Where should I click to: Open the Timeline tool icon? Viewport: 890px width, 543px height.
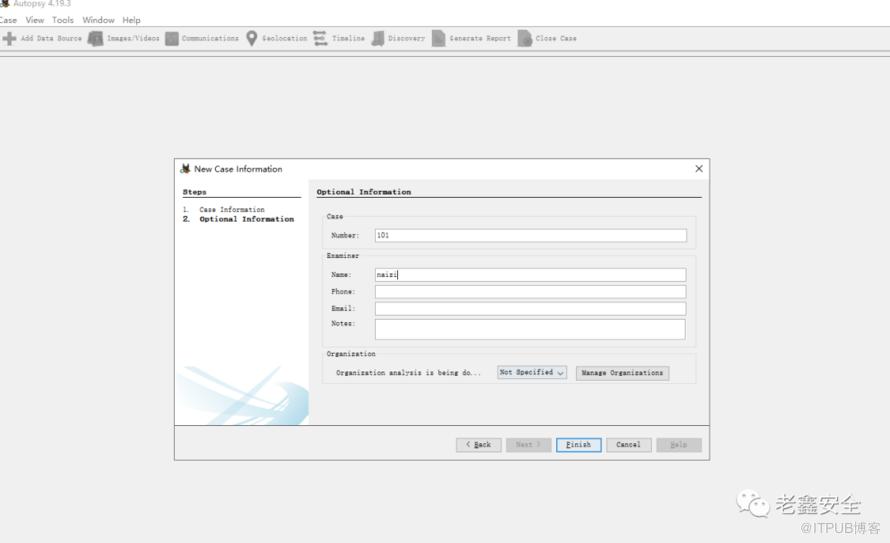(320, 39)
